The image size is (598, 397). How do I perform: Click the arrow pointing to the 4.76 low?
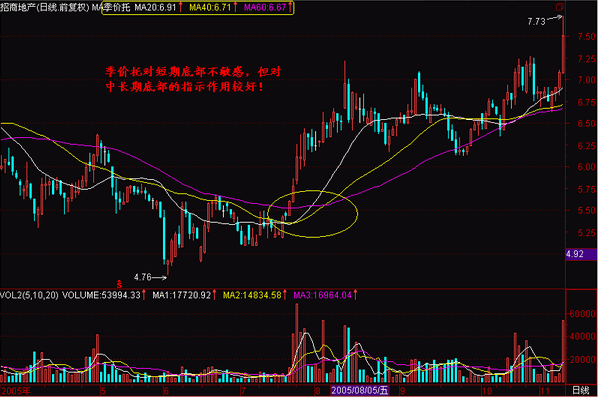159,278
